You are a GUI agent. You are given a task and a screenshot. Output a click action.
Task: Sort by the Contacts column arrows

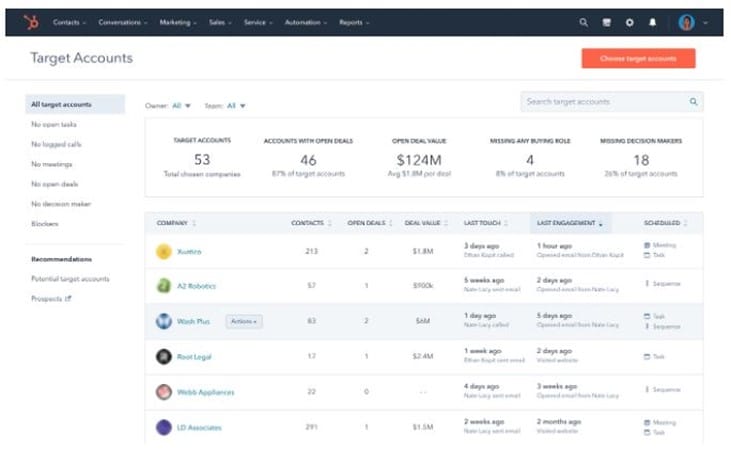click(330, 223)
